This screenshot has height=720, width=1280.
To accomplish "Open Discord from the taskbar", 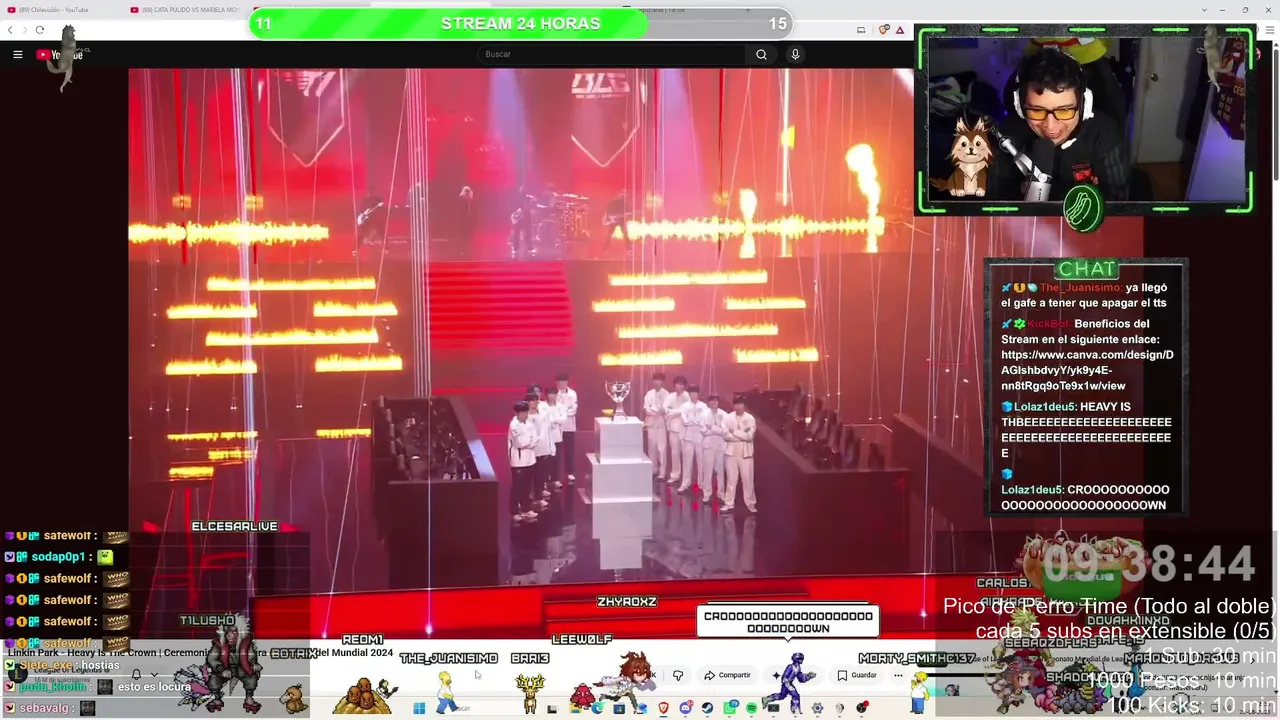I will [685, 708].
